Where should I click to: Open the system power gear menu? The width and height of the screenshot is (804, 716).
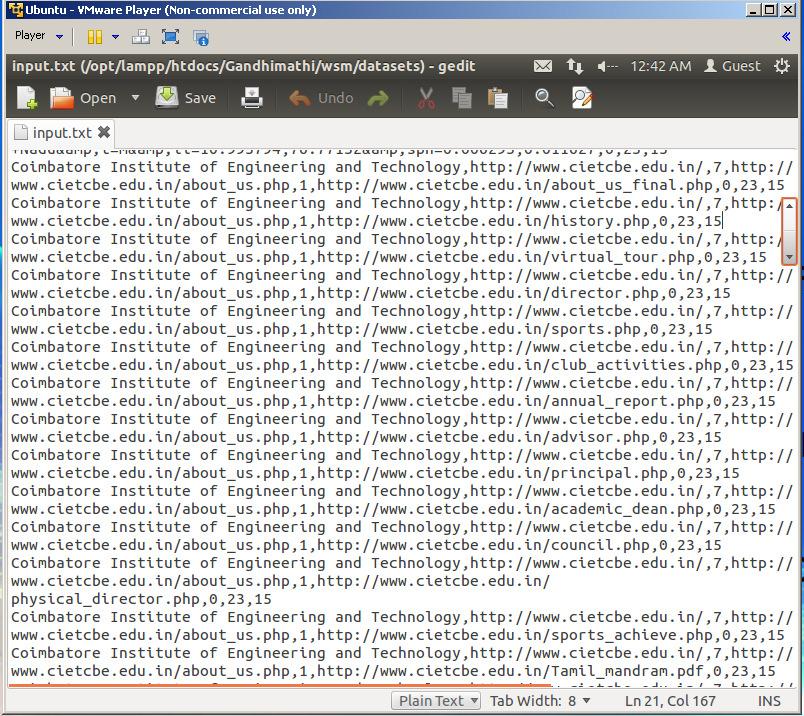[782, 66]
